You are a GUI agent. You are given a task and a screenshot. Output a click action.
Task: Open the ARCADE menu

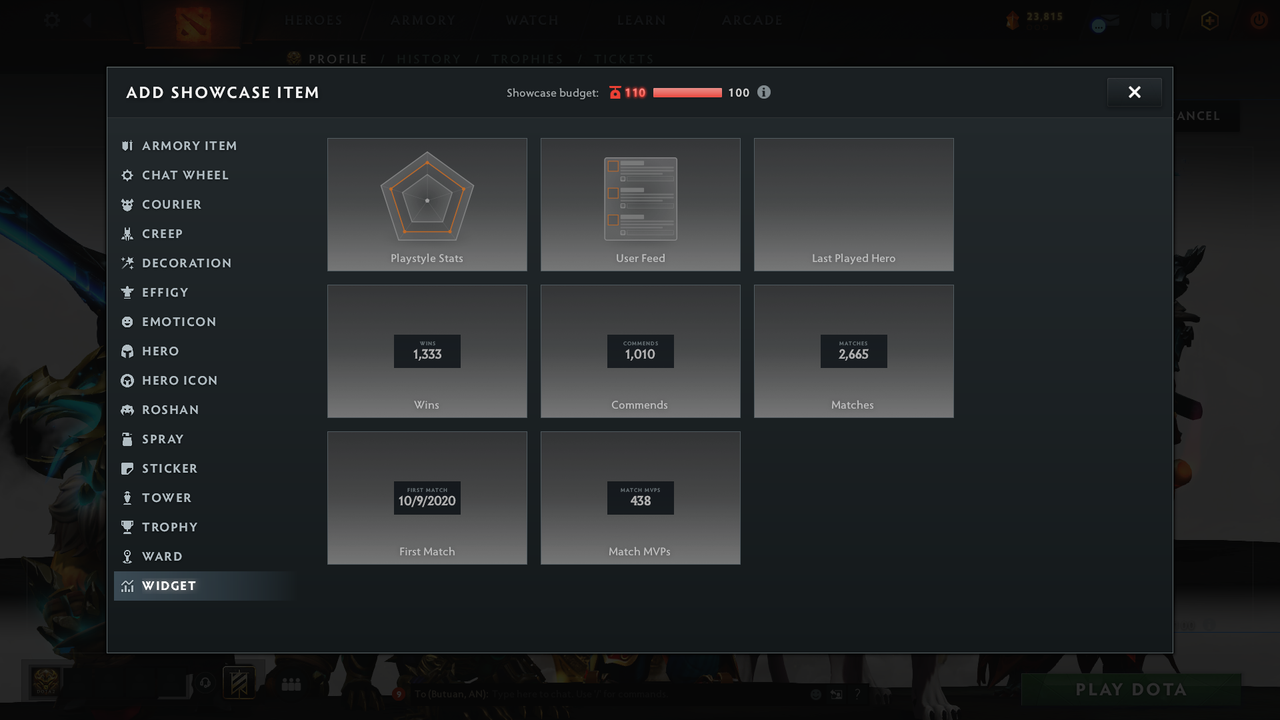752,19
